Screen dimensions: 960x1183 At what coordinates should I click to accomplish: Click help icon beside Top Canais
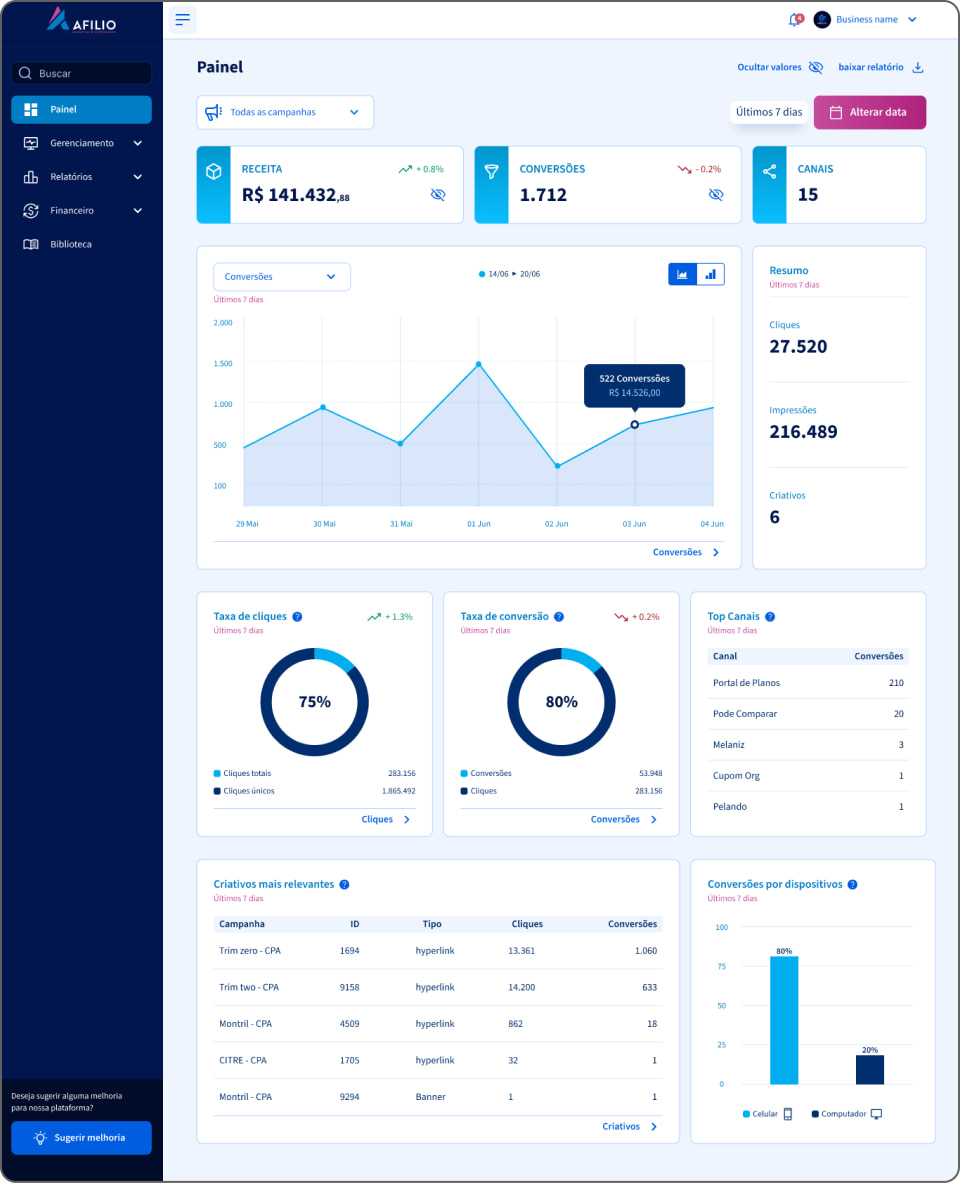(x=769, y=617)
